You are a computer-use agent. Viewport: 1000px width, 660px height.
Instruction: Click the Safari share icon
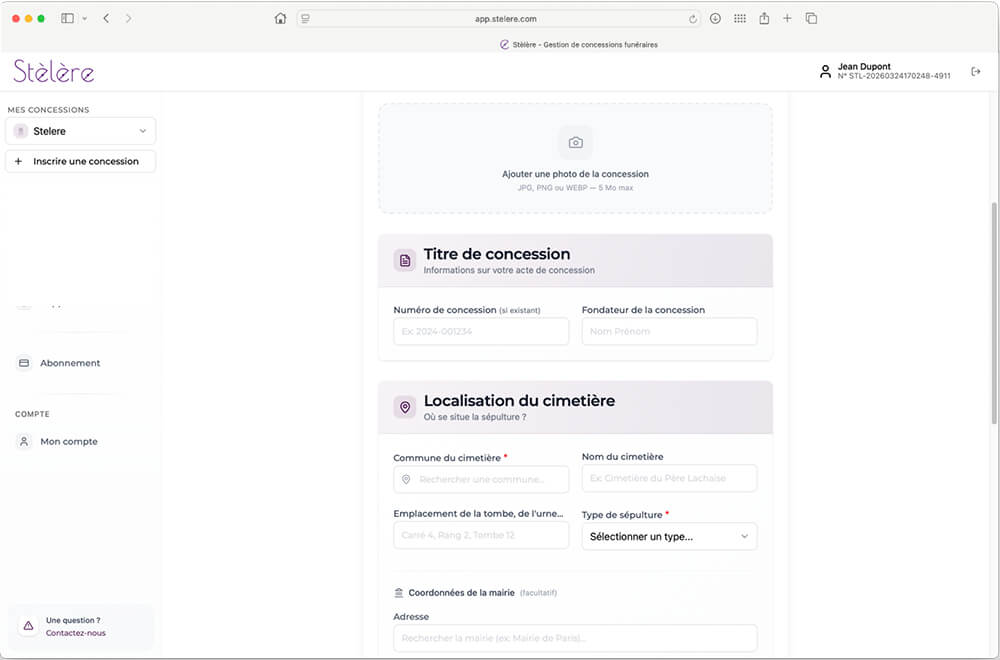click(764, 18)
